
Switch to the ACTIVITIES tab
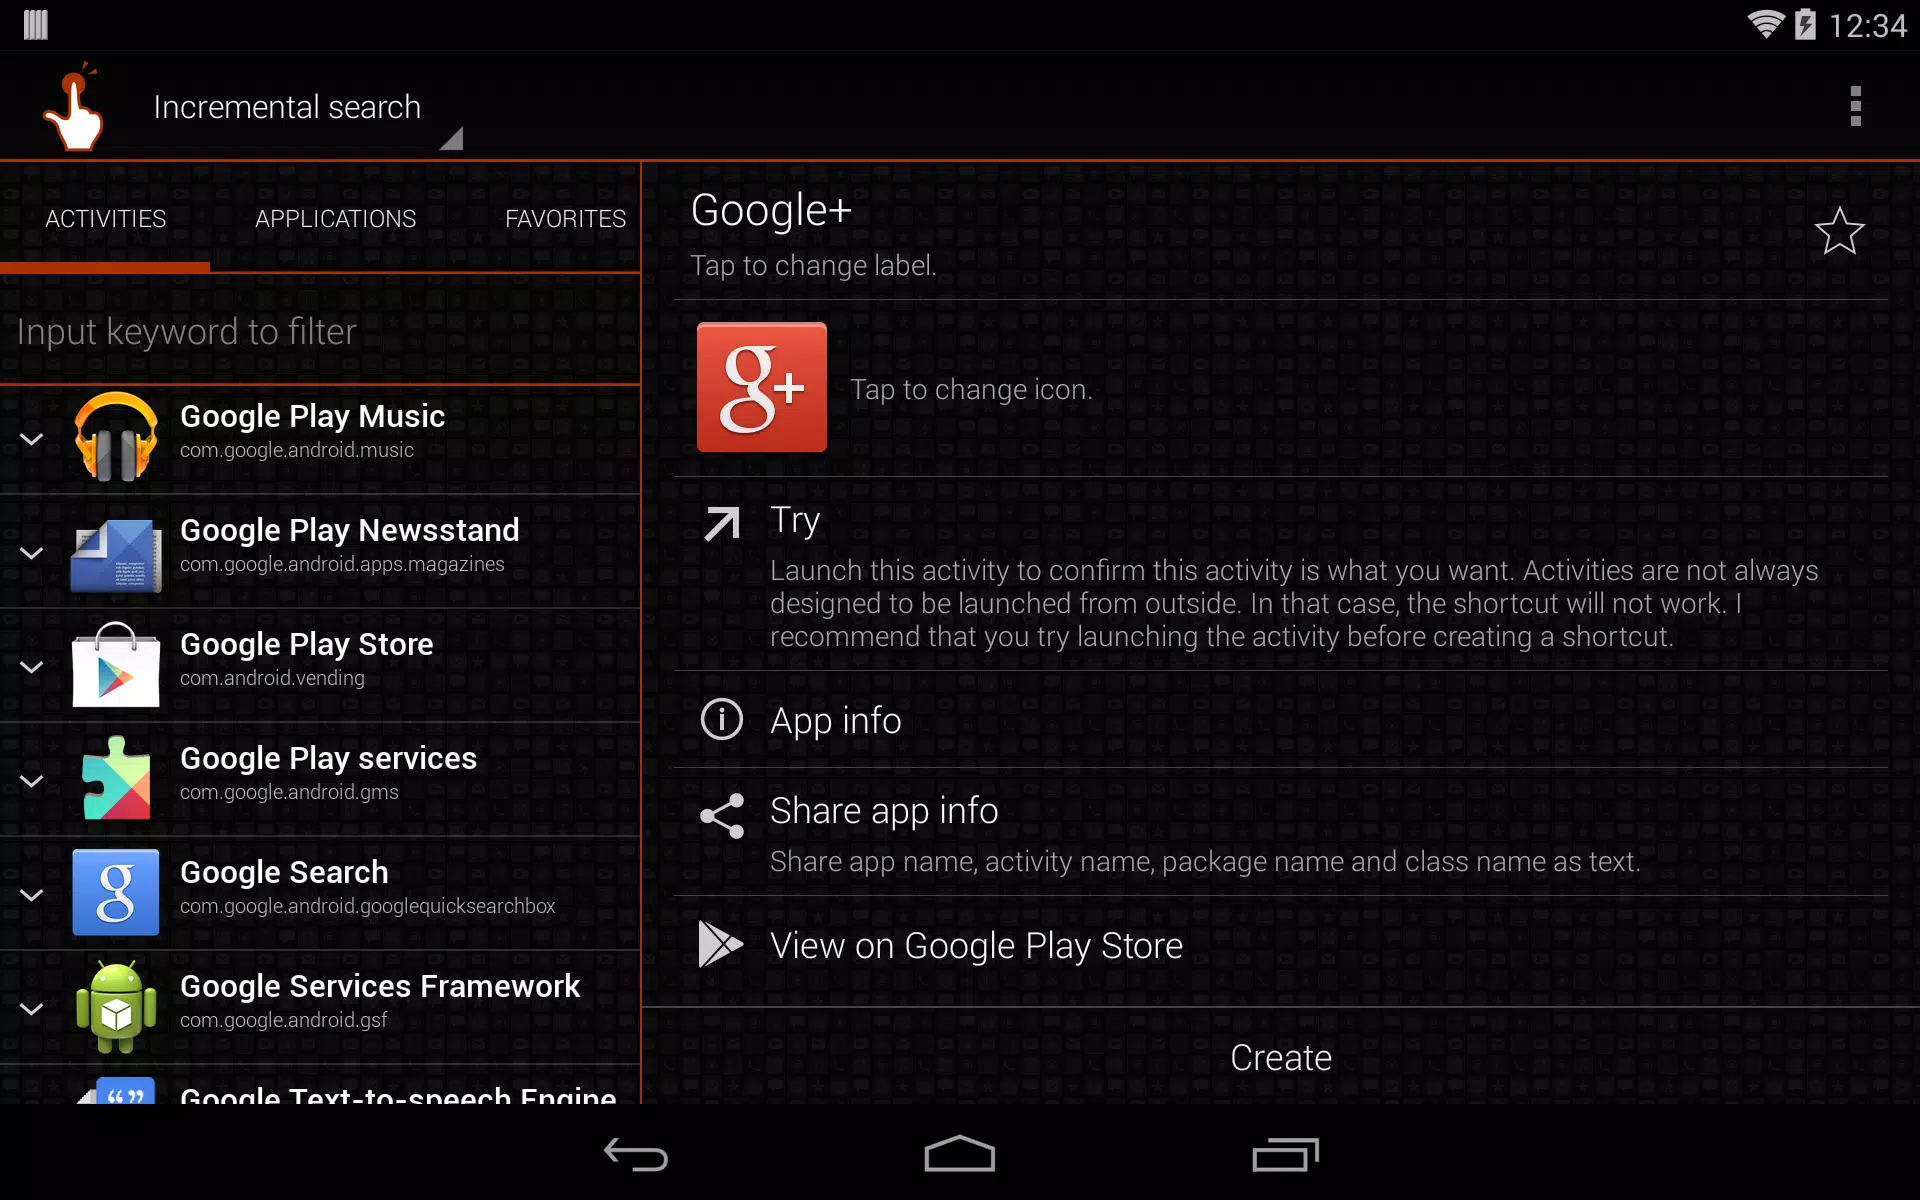tap(105, 217)
